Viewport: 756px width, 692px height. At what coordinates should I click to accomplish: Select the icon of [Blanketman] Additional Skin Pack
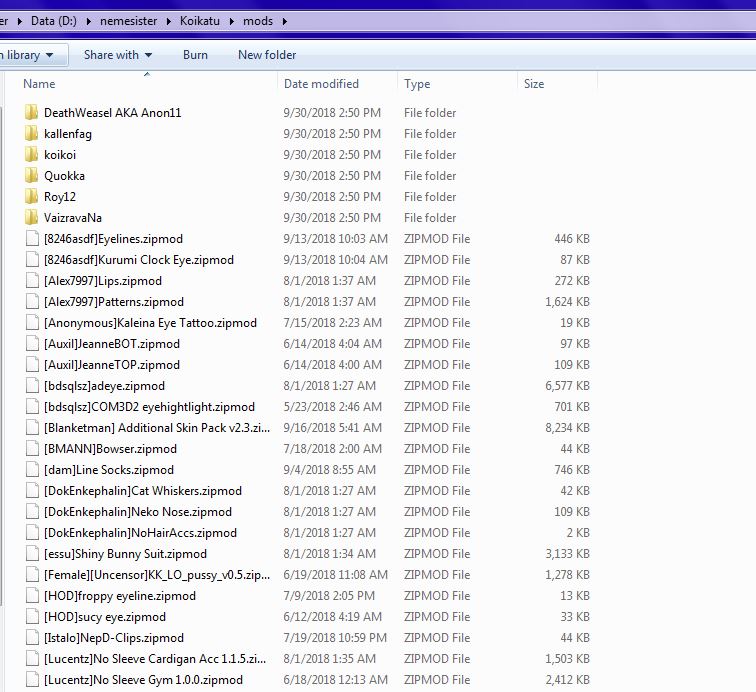coord(32,428)
